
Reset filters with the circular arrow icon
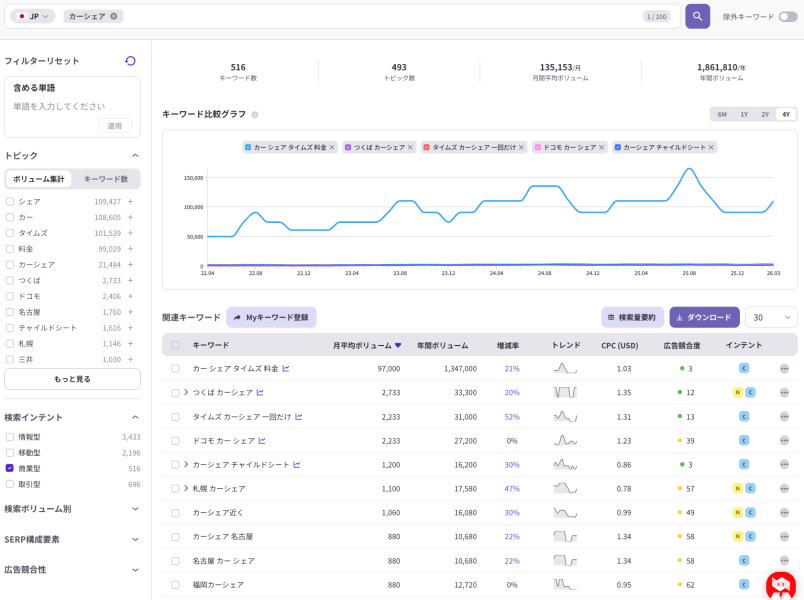[130, 61]
